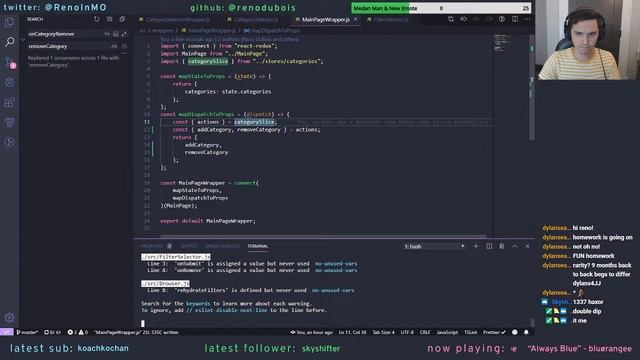This screenshot has width=640, height=360.
Task: Open the Problems panel tab
Action: point(156,246)
